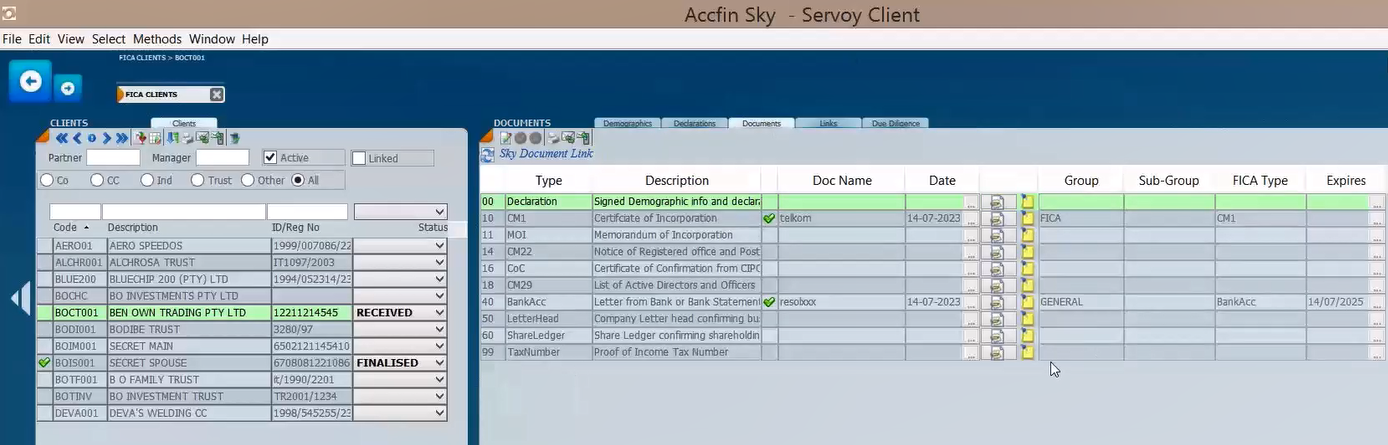Image resolution: width=1388 pixels, height=445 pixels.
Task: Sort clients by Code column header
Action: click(x=70, y=228)
